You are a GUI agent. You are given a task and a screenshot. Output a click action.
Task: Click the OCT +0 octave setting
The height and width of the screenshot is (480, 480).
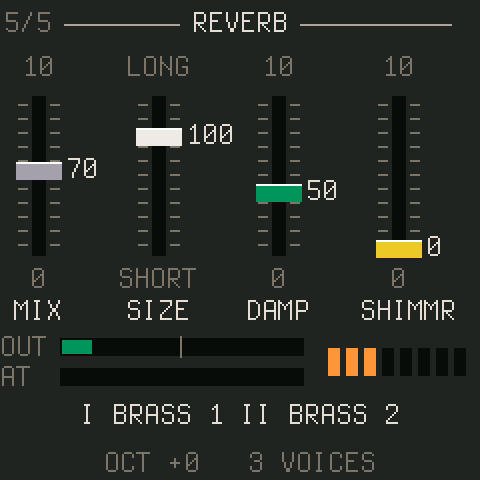pyautogui.click(x=152, y=462)
